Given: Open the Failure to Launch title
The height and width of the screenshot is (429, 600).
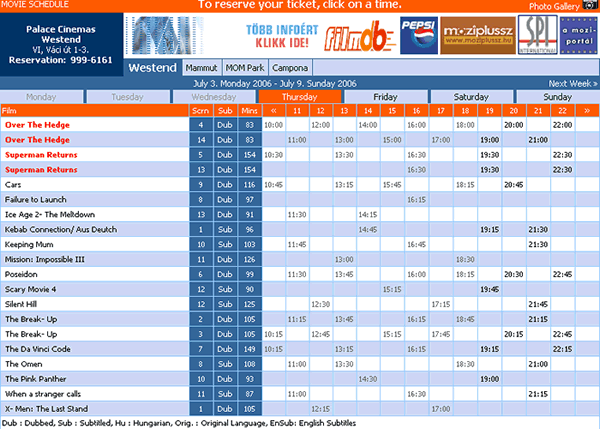Looking at the screenshot, I should [x=36, y=199].
